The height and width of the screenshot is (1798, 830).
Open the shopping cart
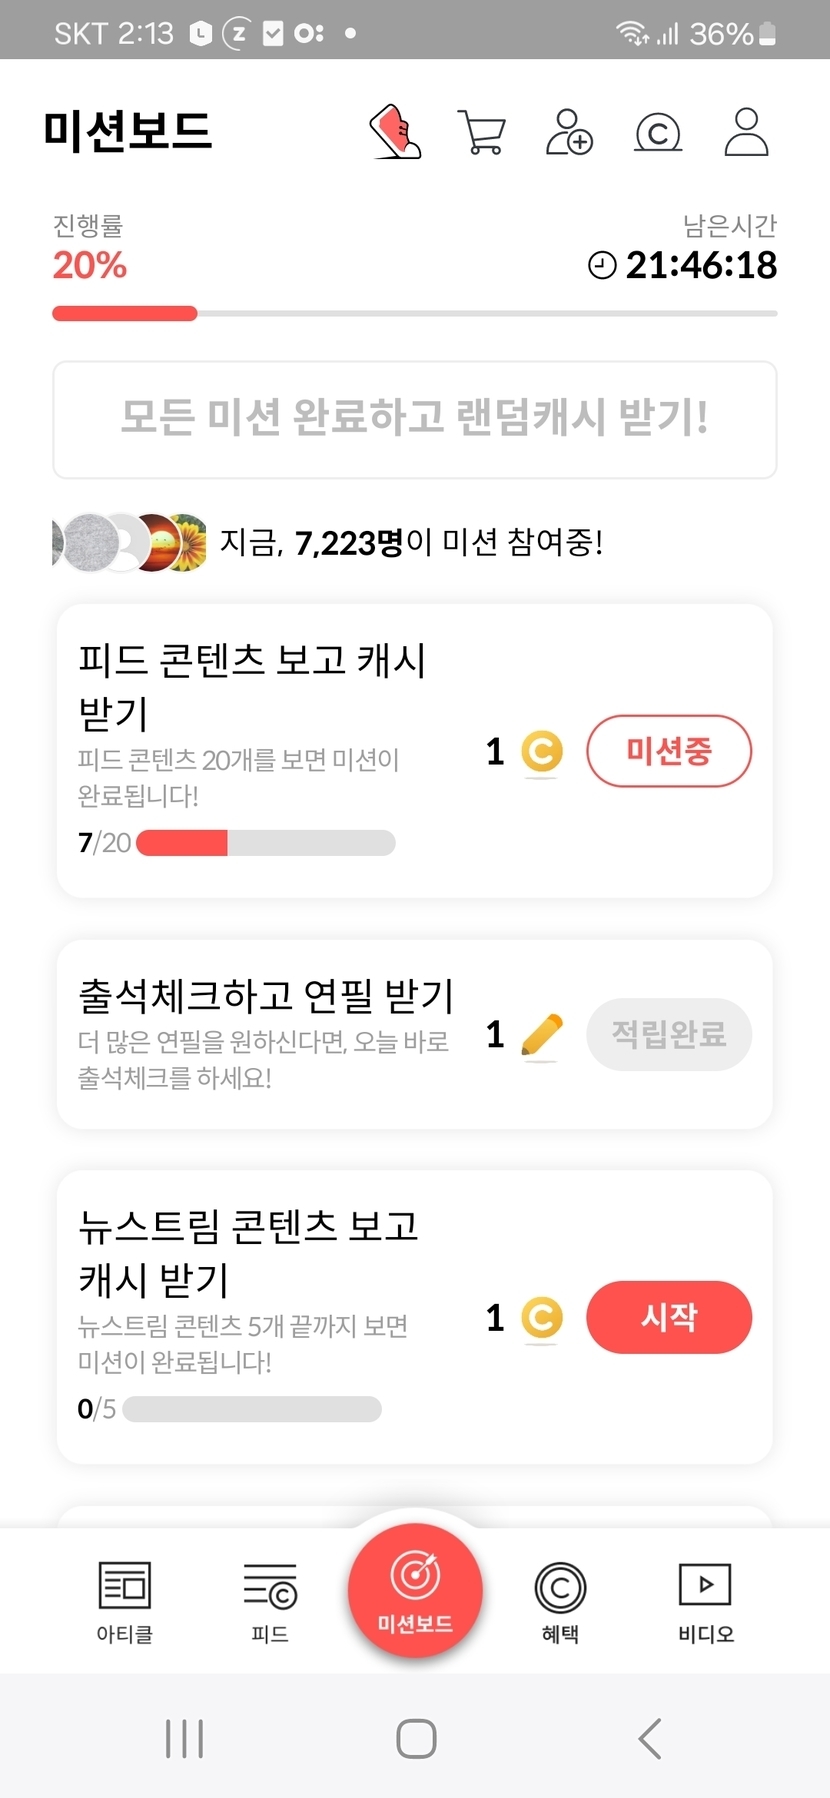481,132
